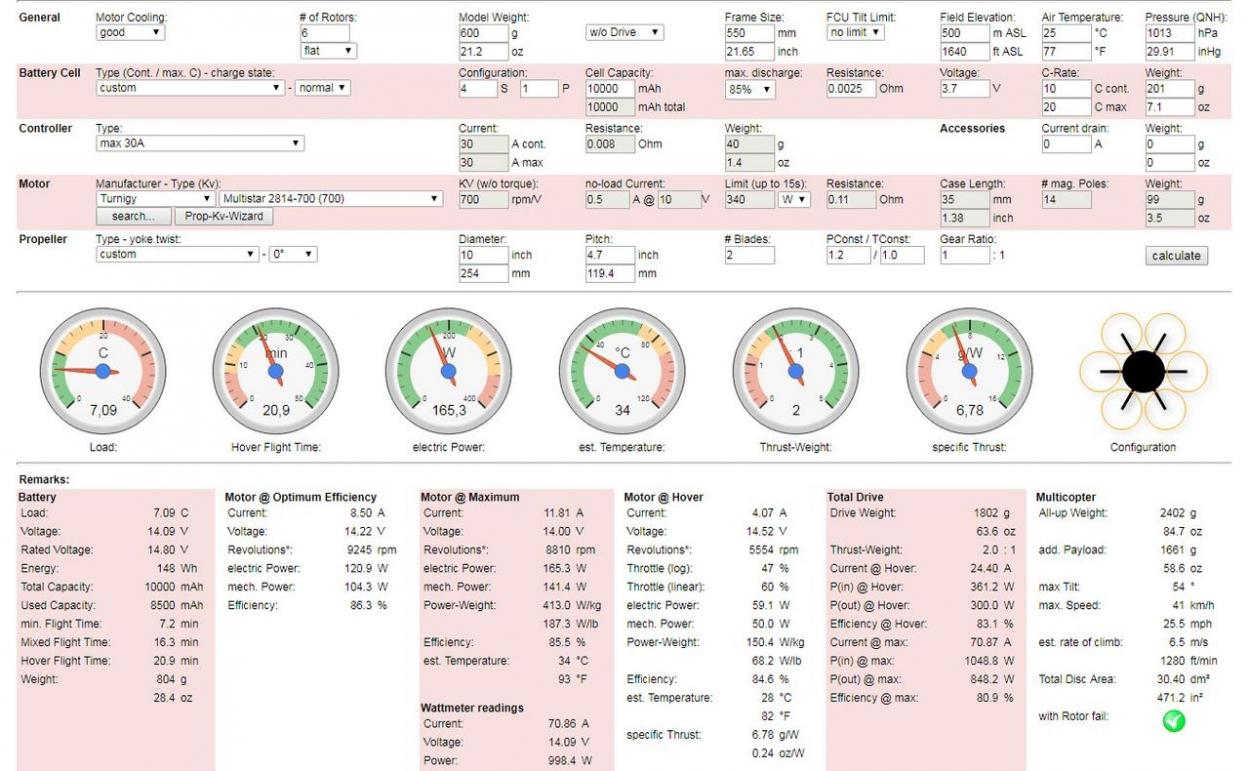
Task: Open the battery charge state dropdown
Action: (322, 88)
